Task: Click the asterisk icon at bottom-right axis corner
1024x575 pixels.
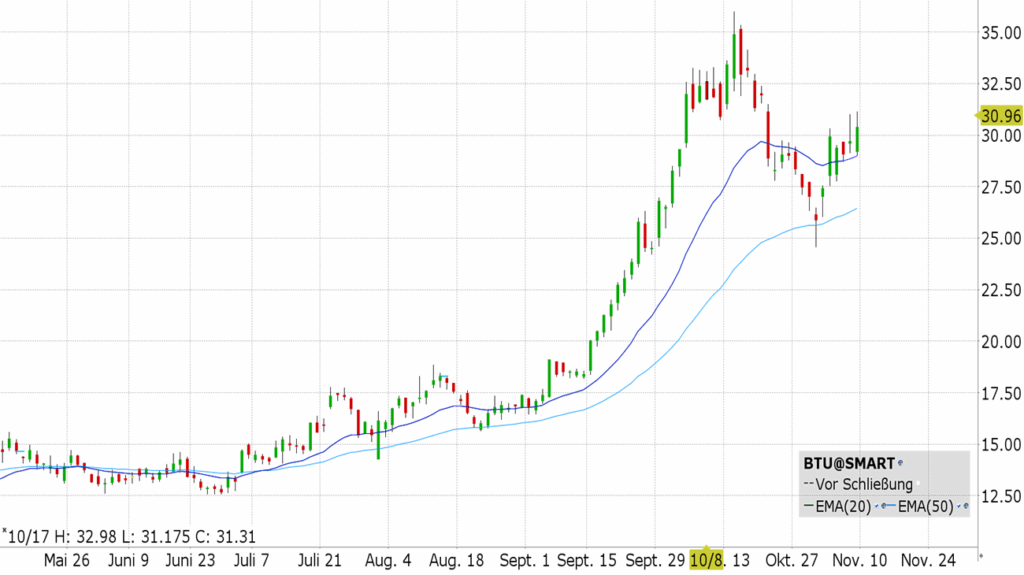Action: [x=979, y=554]
